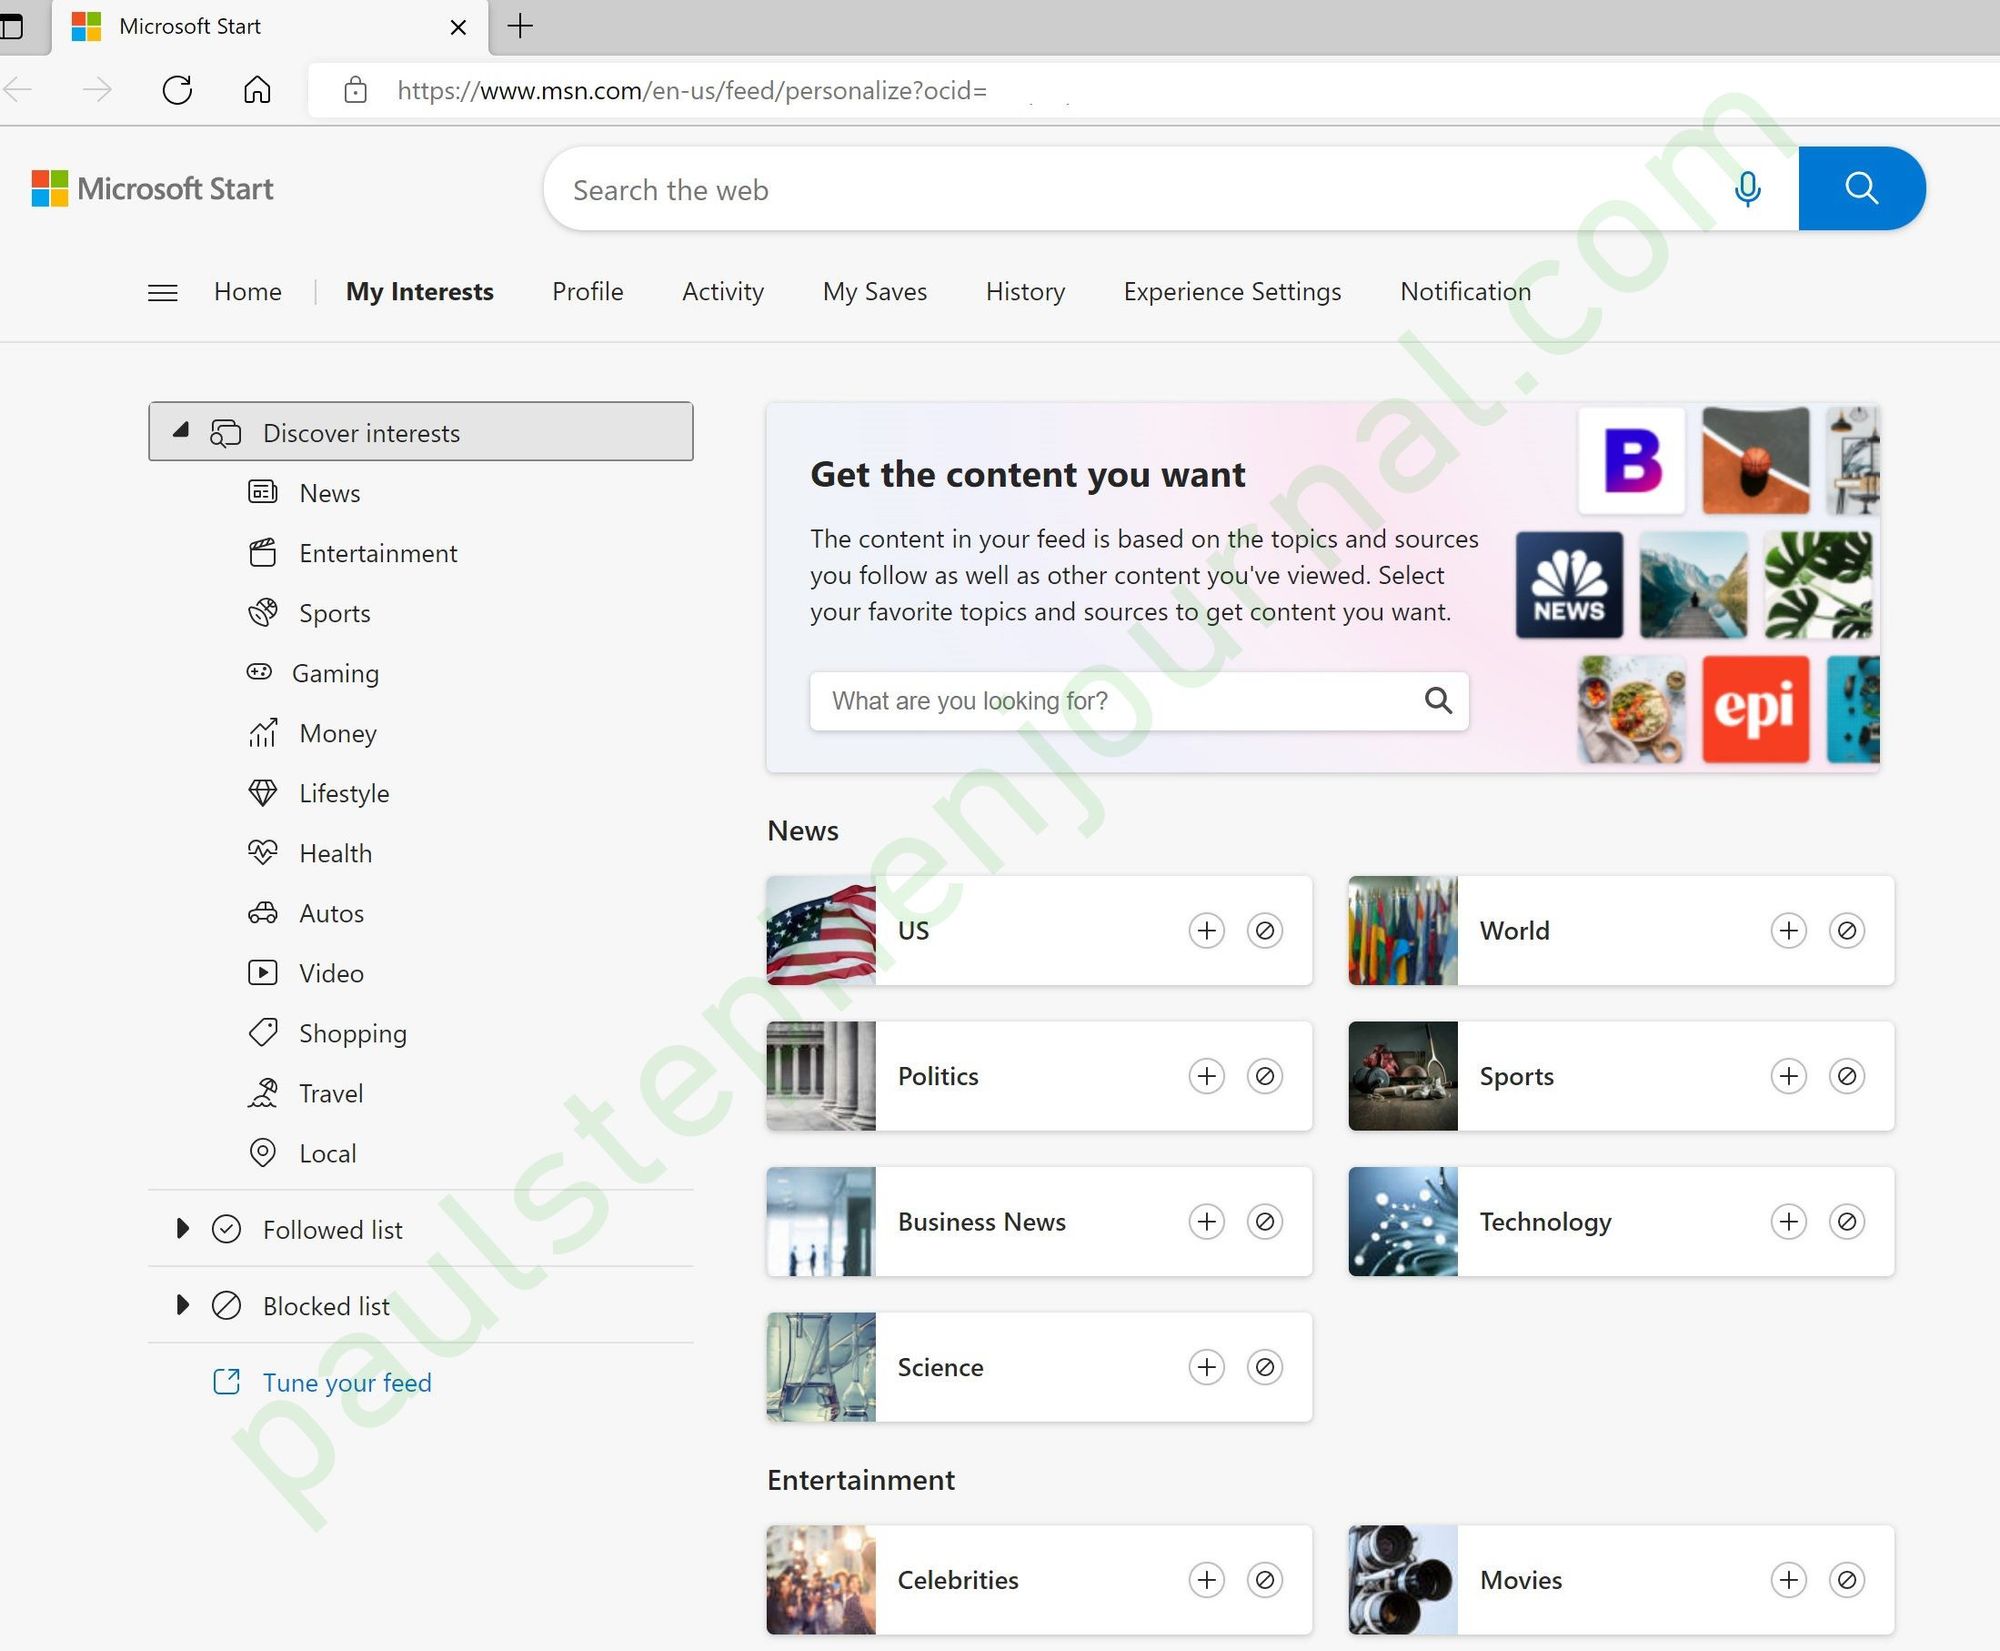
Task: Click the microphone icon in search bar
Action: pos(1747,188)
